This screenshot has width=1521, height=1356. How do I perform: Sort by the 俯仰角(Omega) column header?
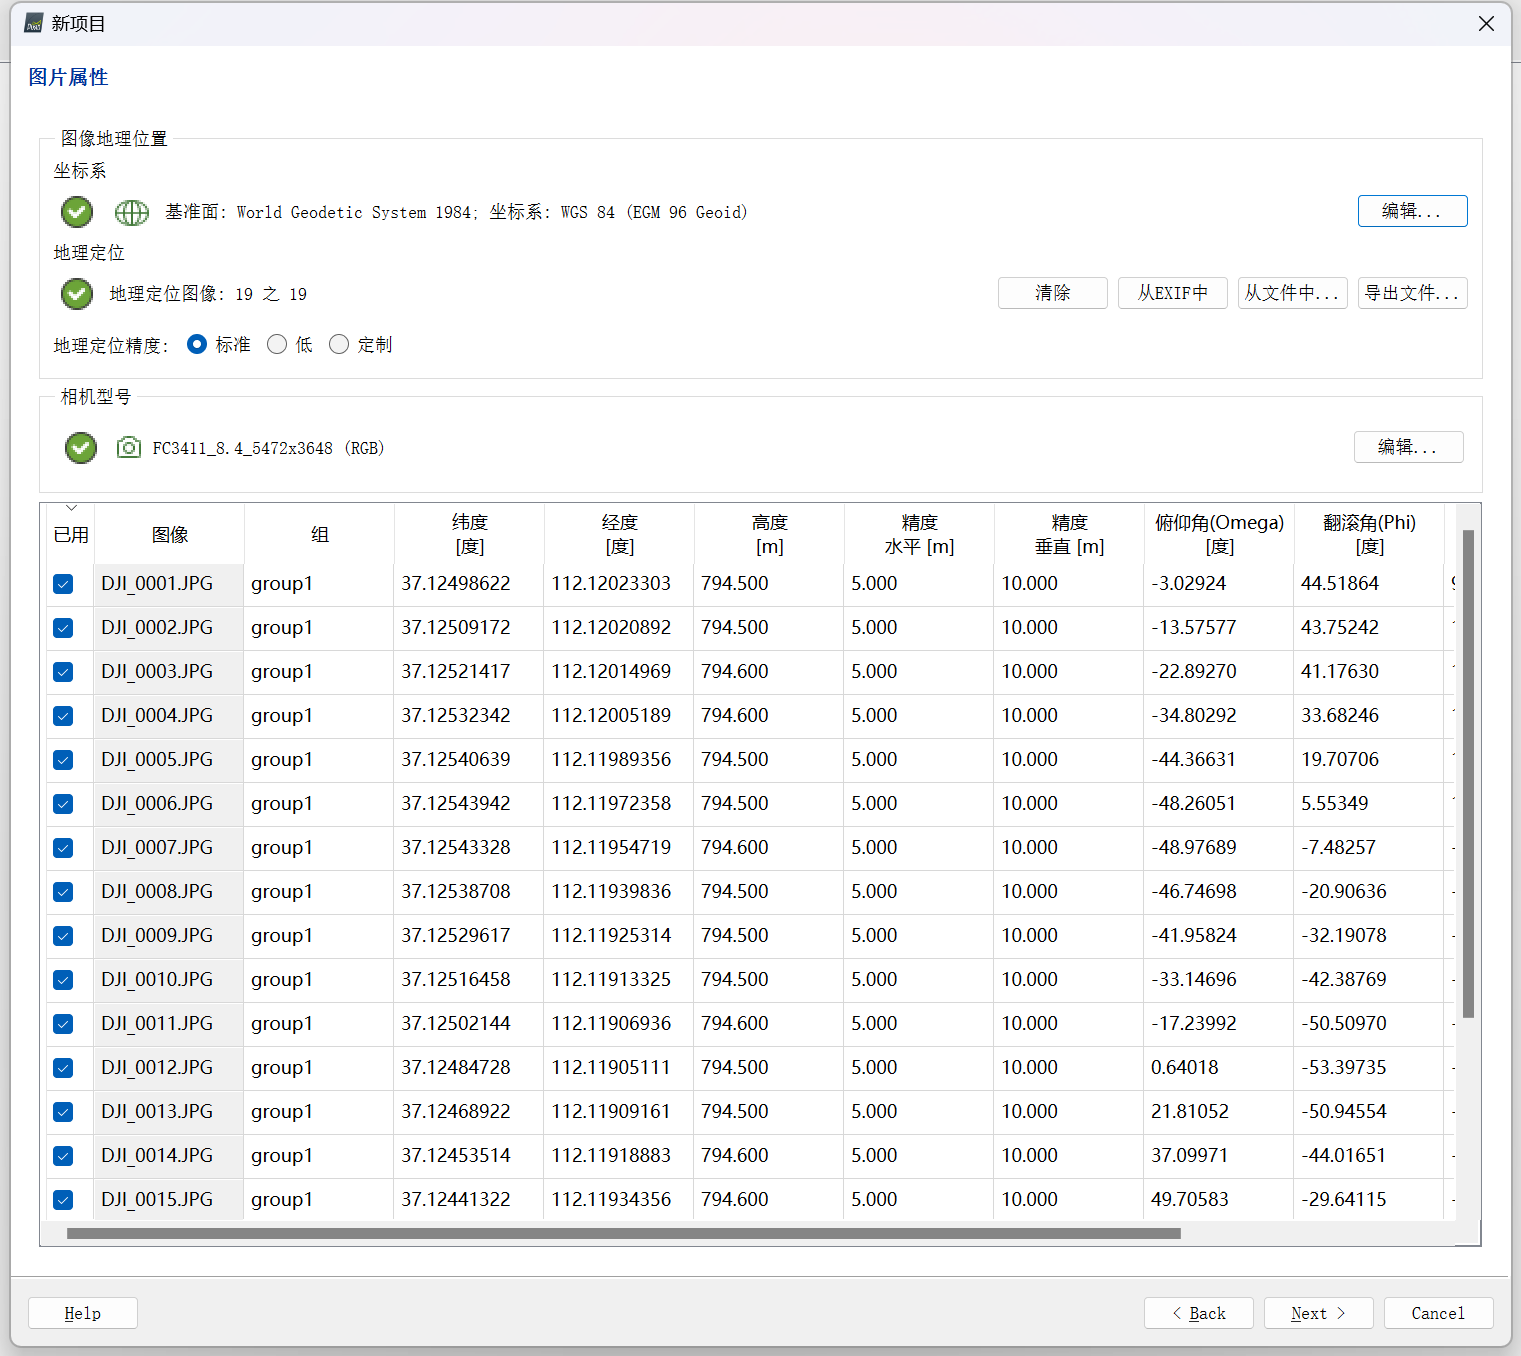click(x=1219, y=534)
